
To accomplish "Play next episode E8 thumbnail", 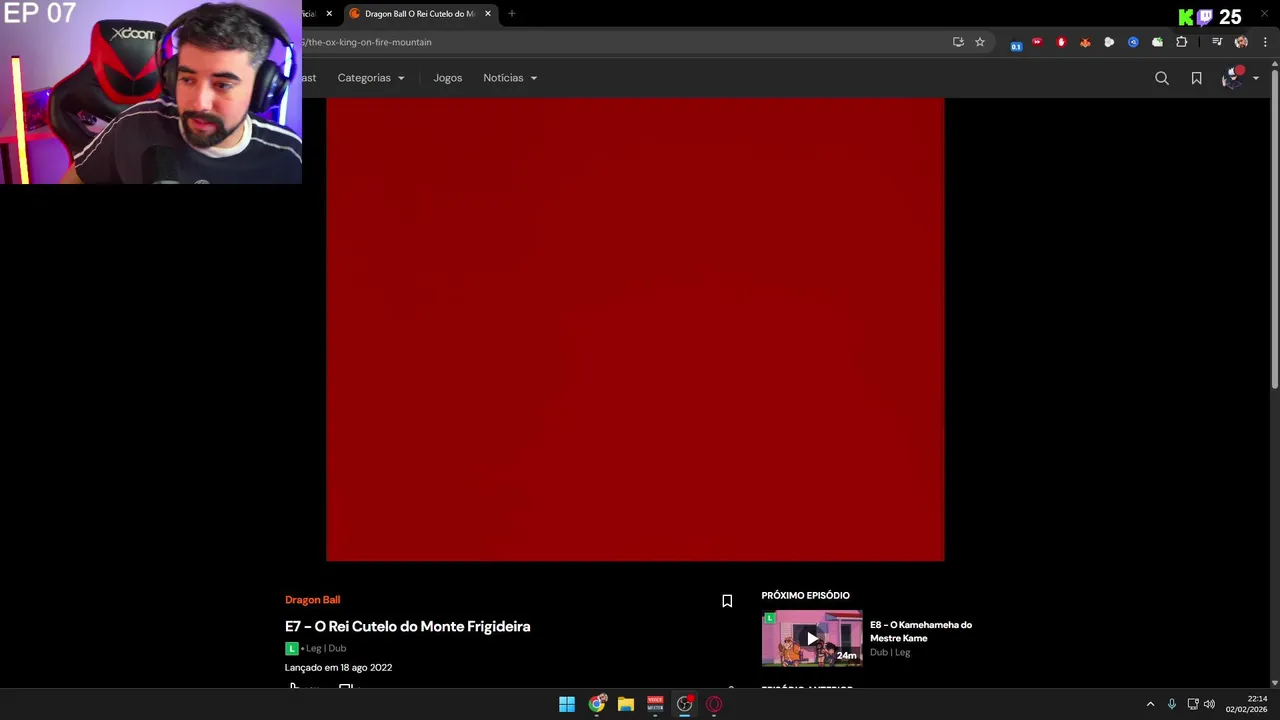I will (812, 638).
